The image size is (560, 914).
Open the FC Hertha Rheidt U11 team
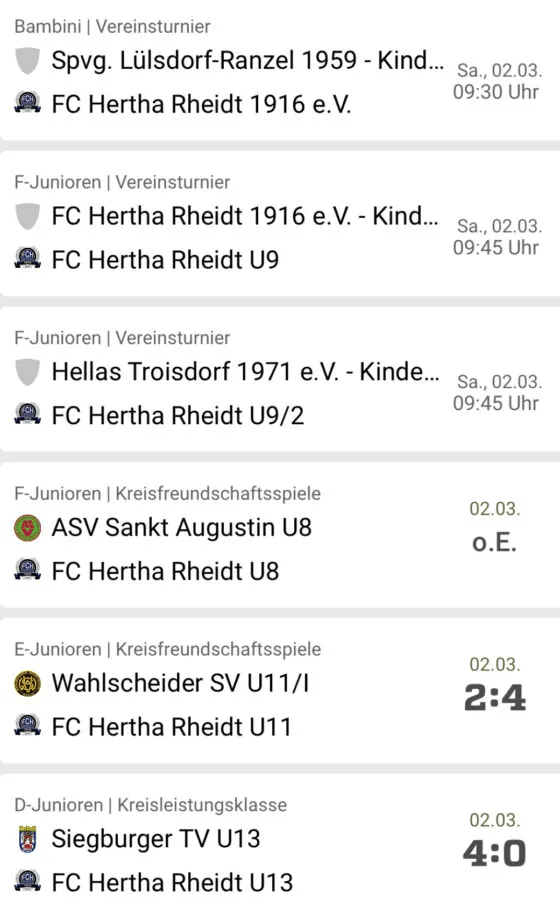point(171,727)
